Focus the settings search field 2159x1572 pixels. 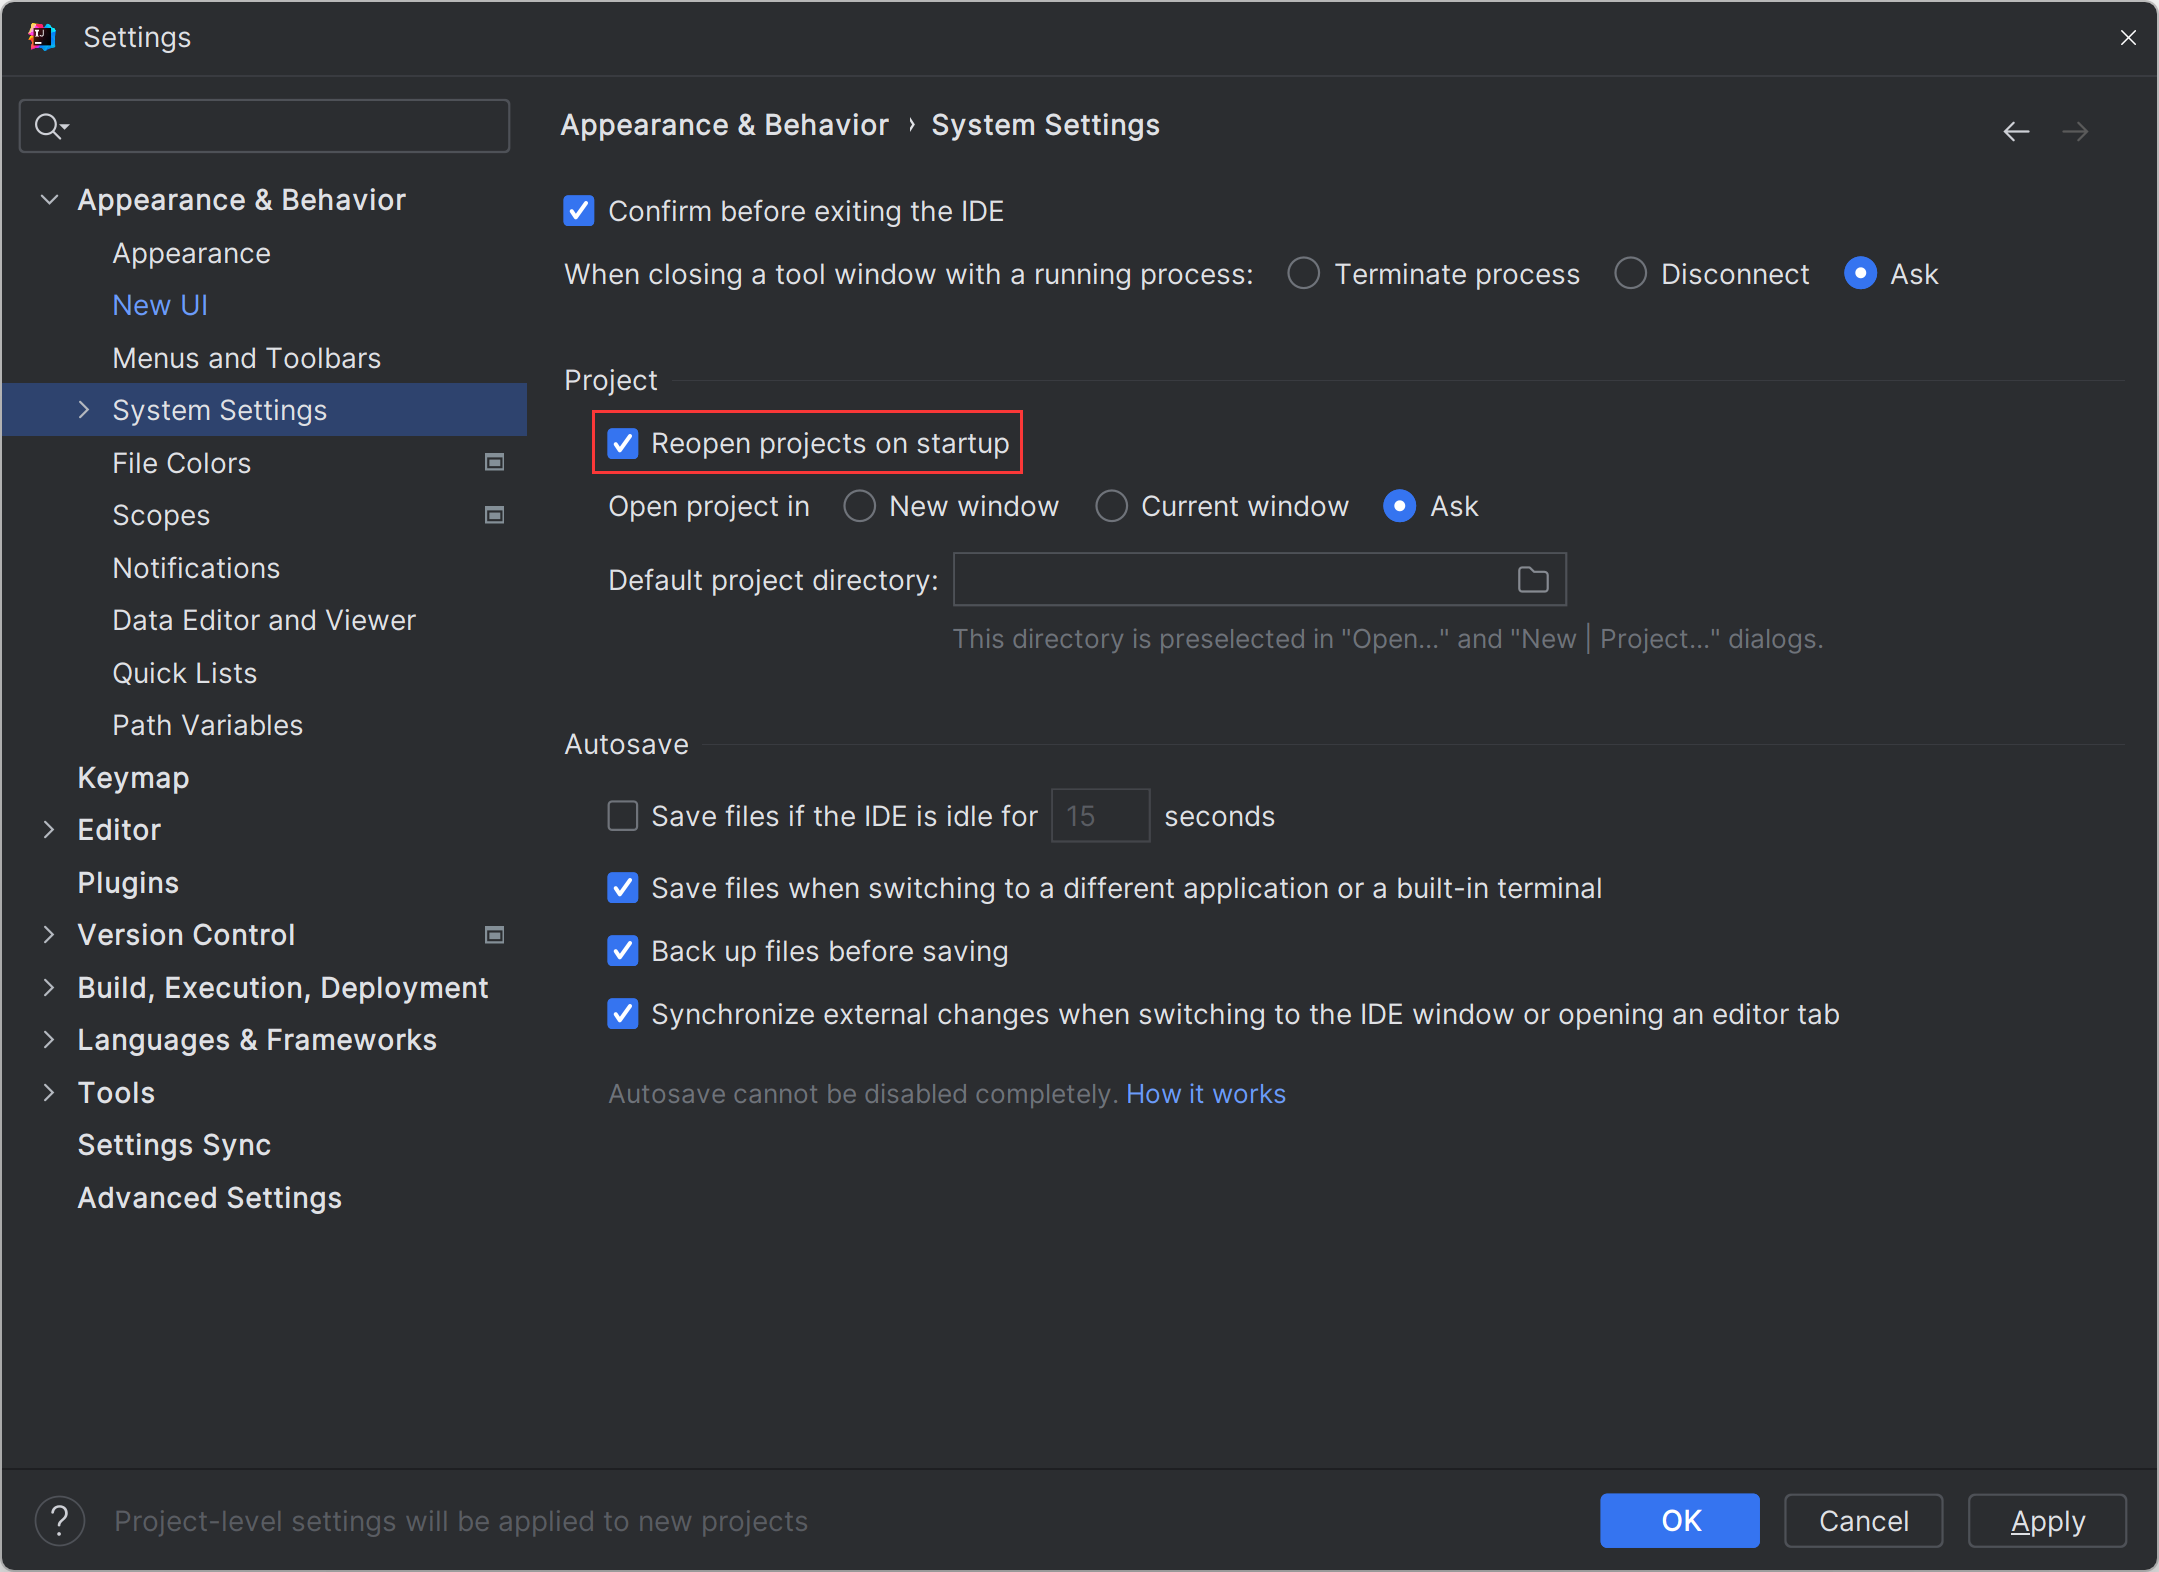[264, 126]
